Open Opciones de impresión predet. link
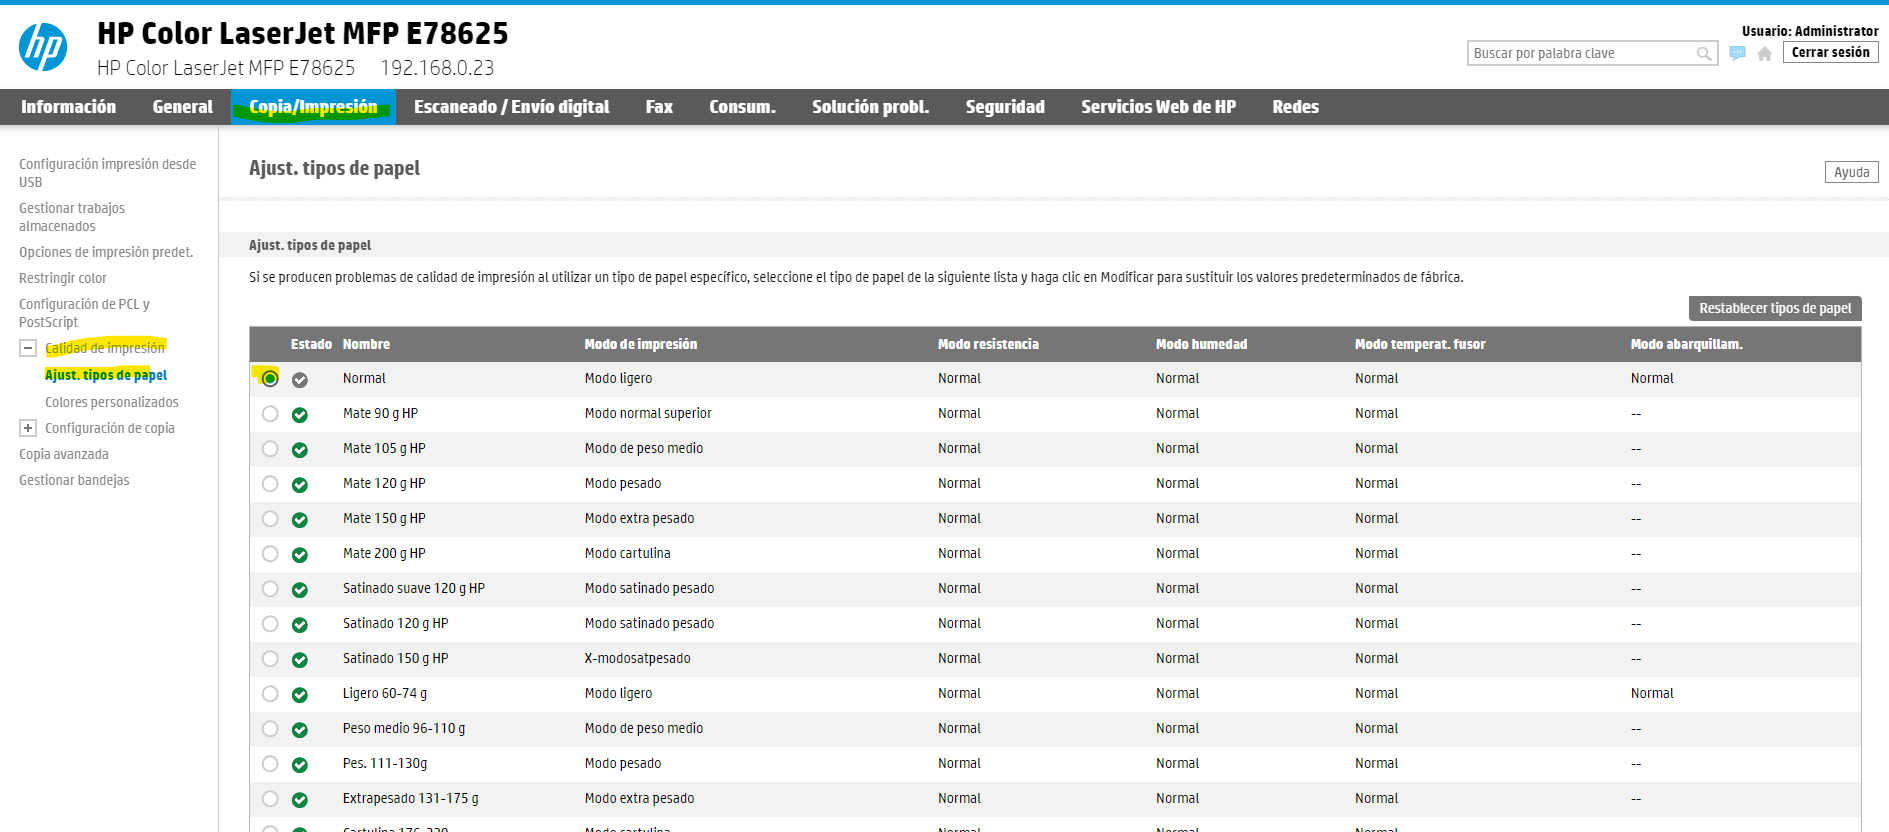This screenshot has height=832, width=1889. 106,252
